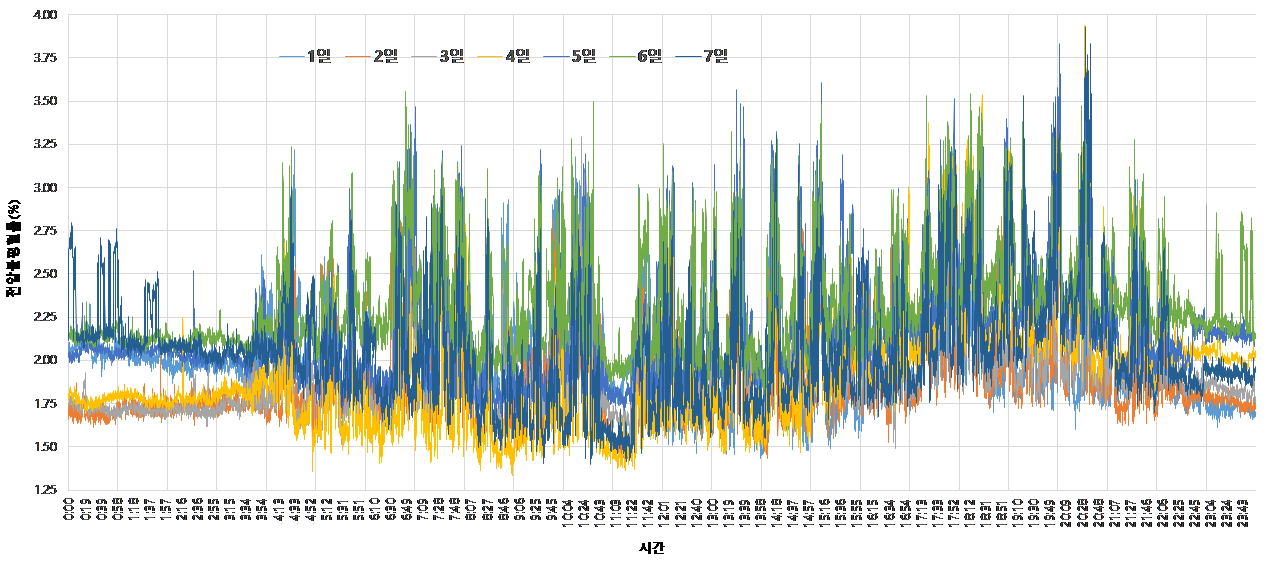1270x573 pixels.
Task: Click the yellow 4일 legend line marker
Action: pyautogui.click(x=490, y=57)
